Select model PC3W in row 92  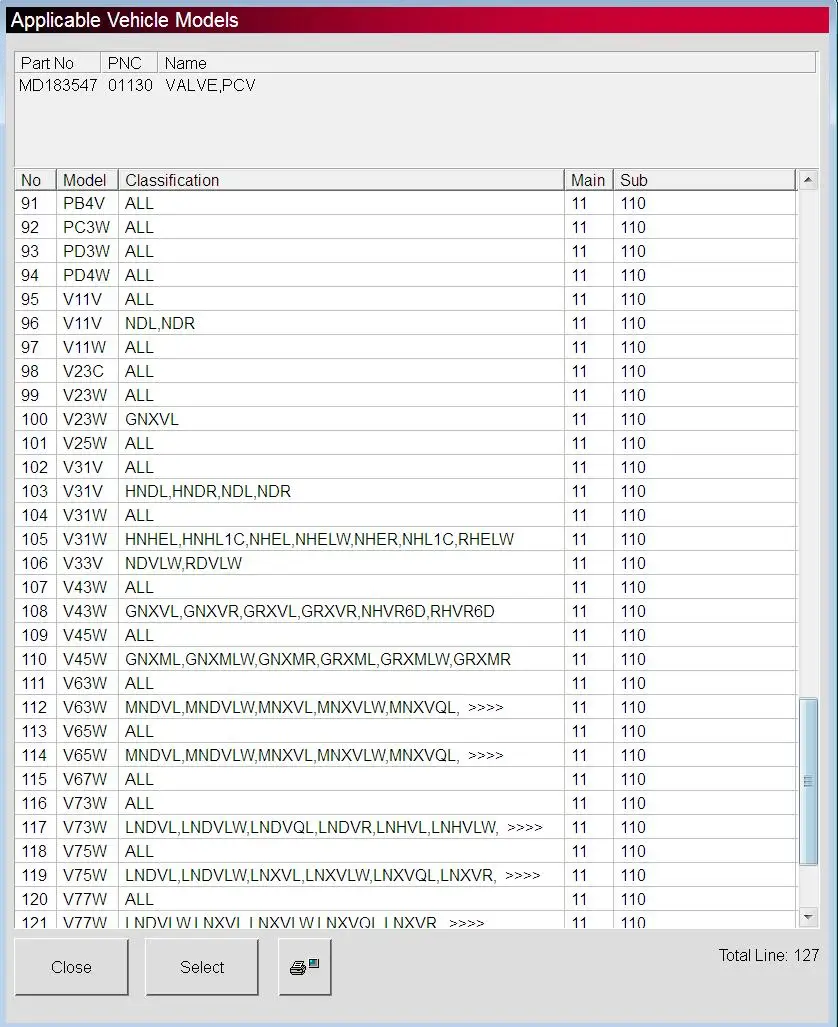86,227
